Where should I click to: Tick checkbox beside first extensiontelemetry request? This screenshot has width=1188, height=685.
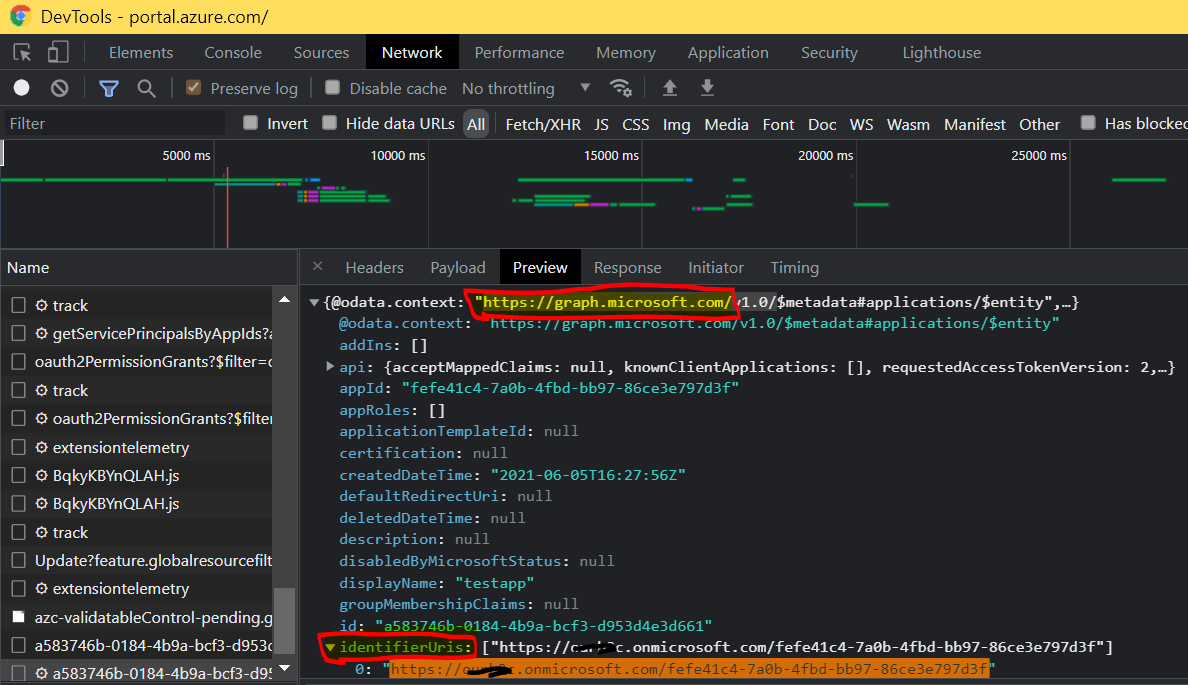click(18, 447)
